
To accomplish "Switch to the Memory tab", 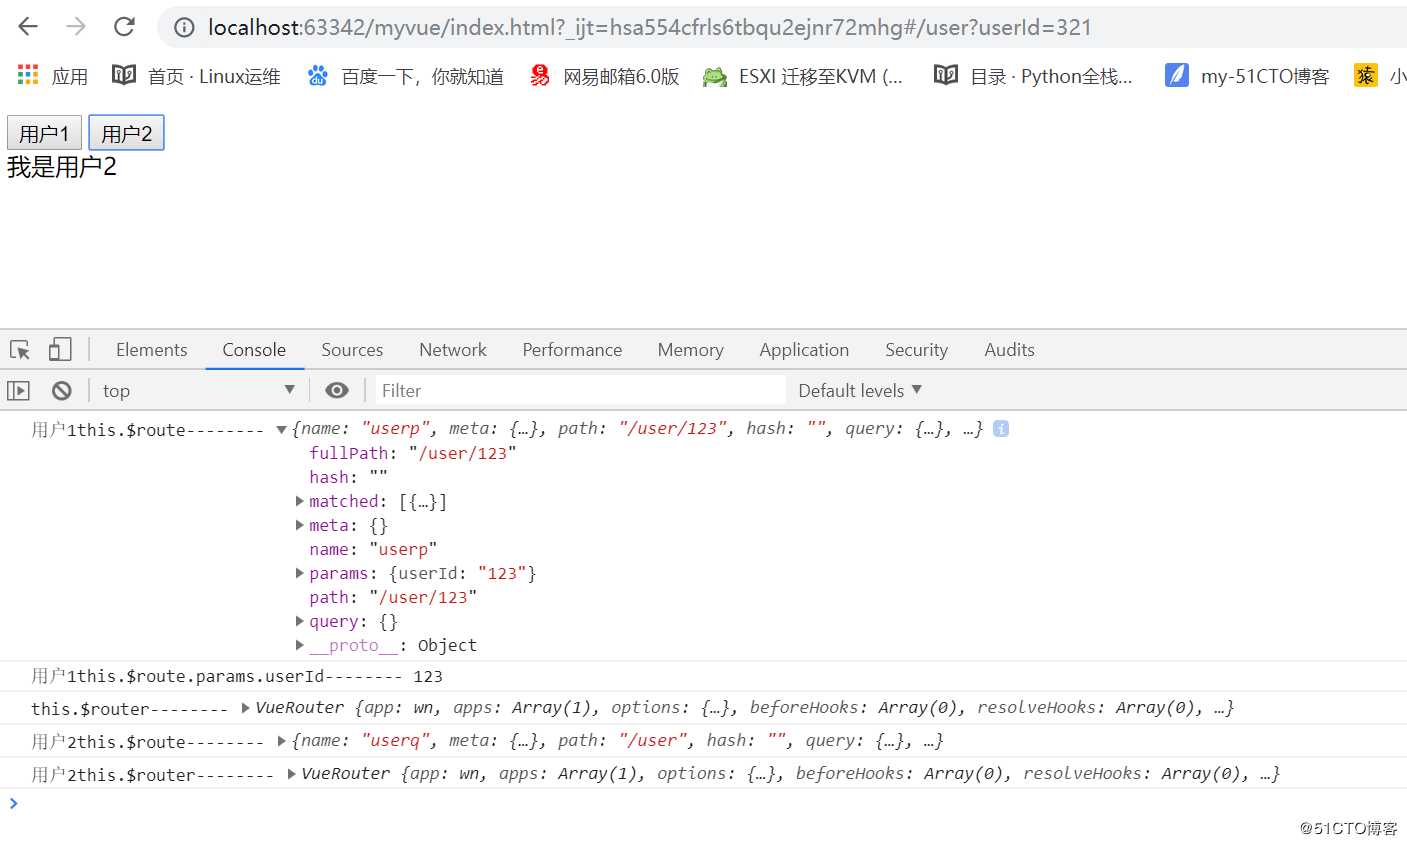I will pos(690,350).
